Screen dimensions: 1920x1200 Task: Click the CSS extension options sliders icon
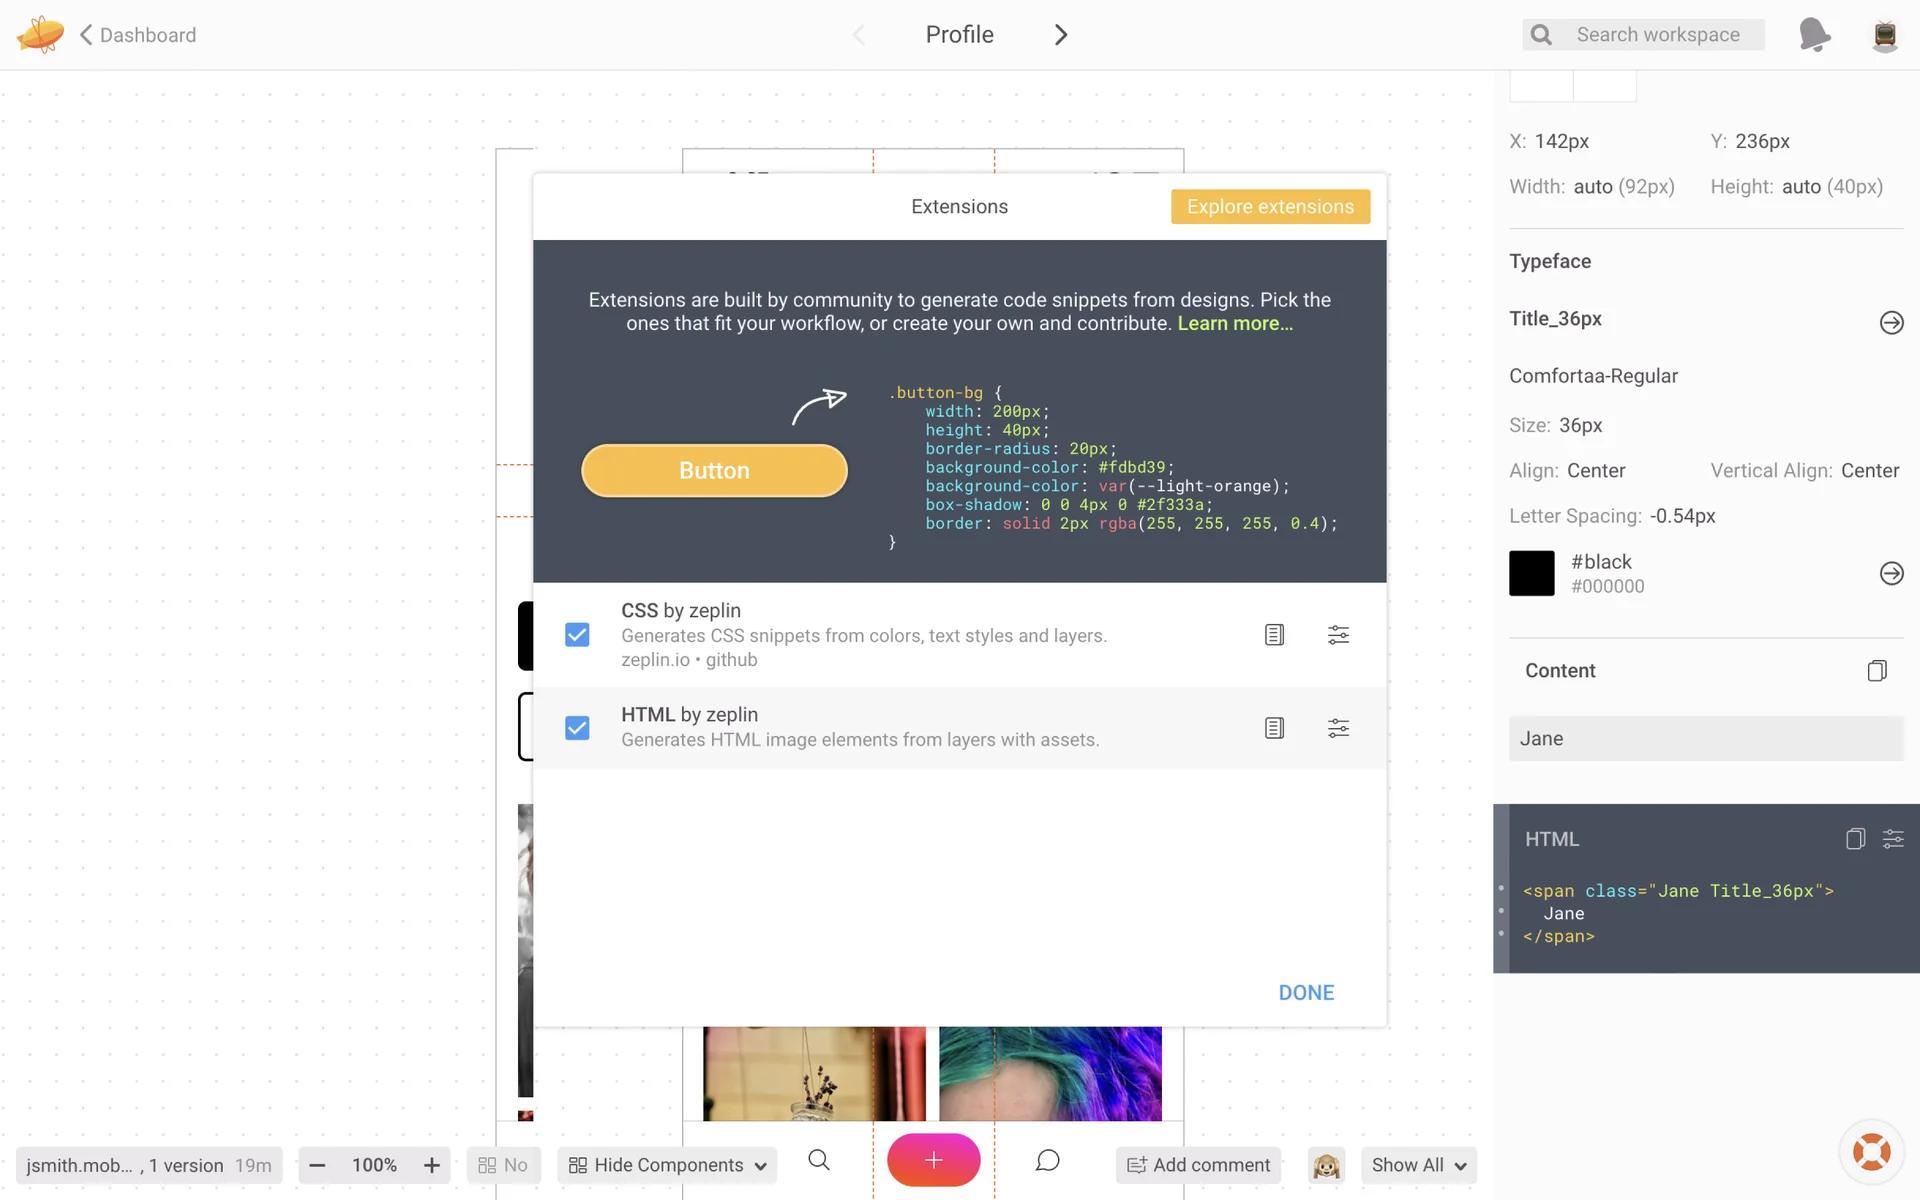[1338, 635]
